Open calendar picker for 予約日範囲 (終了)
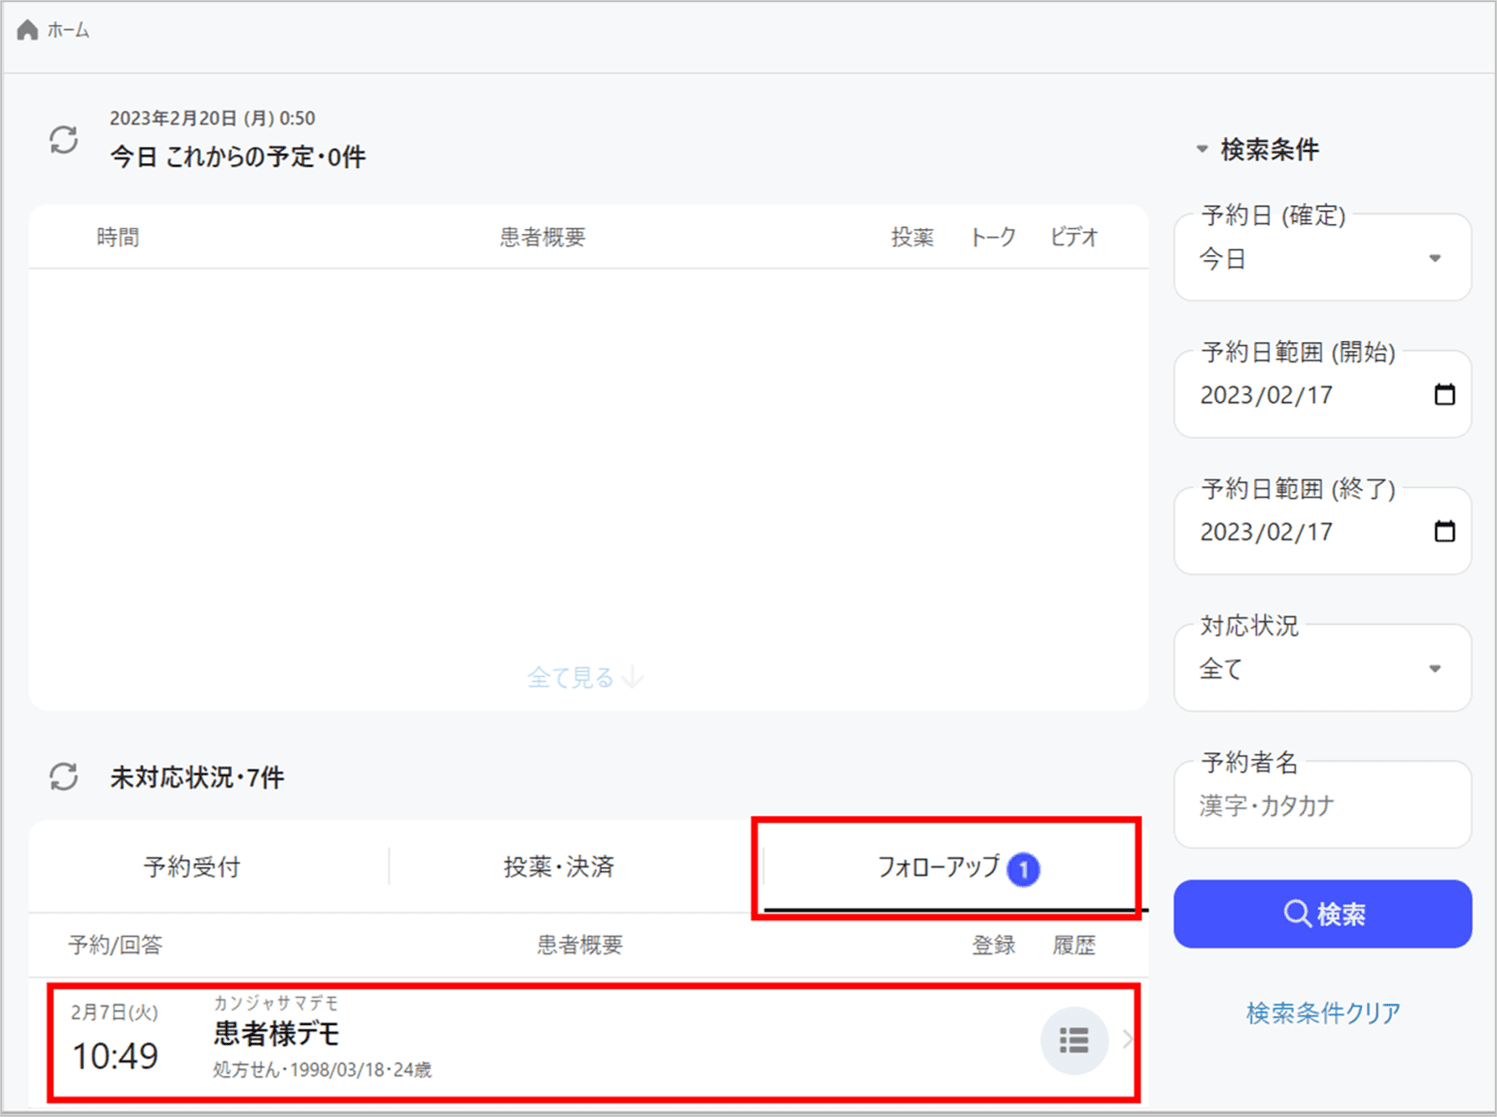The image size is (1497, 1117). click(x=1444, y=531)
